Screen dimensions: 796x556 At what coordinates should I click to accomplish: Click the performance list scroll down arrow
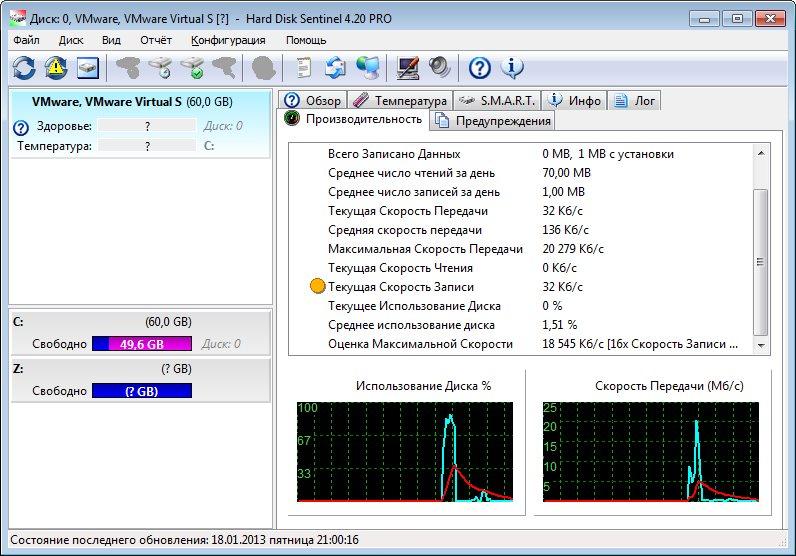pos(760,345)
